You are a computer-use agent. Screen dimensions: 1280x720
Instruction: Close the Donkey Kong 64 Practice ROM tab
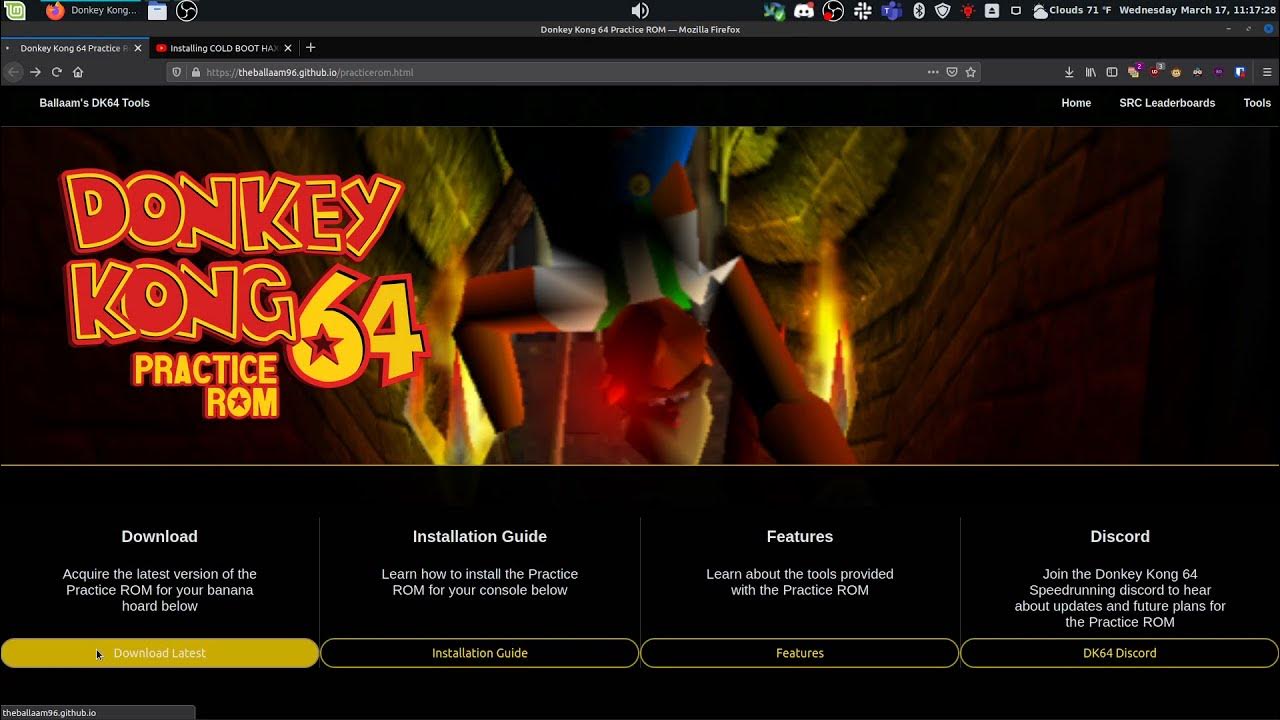coord(138,48)
